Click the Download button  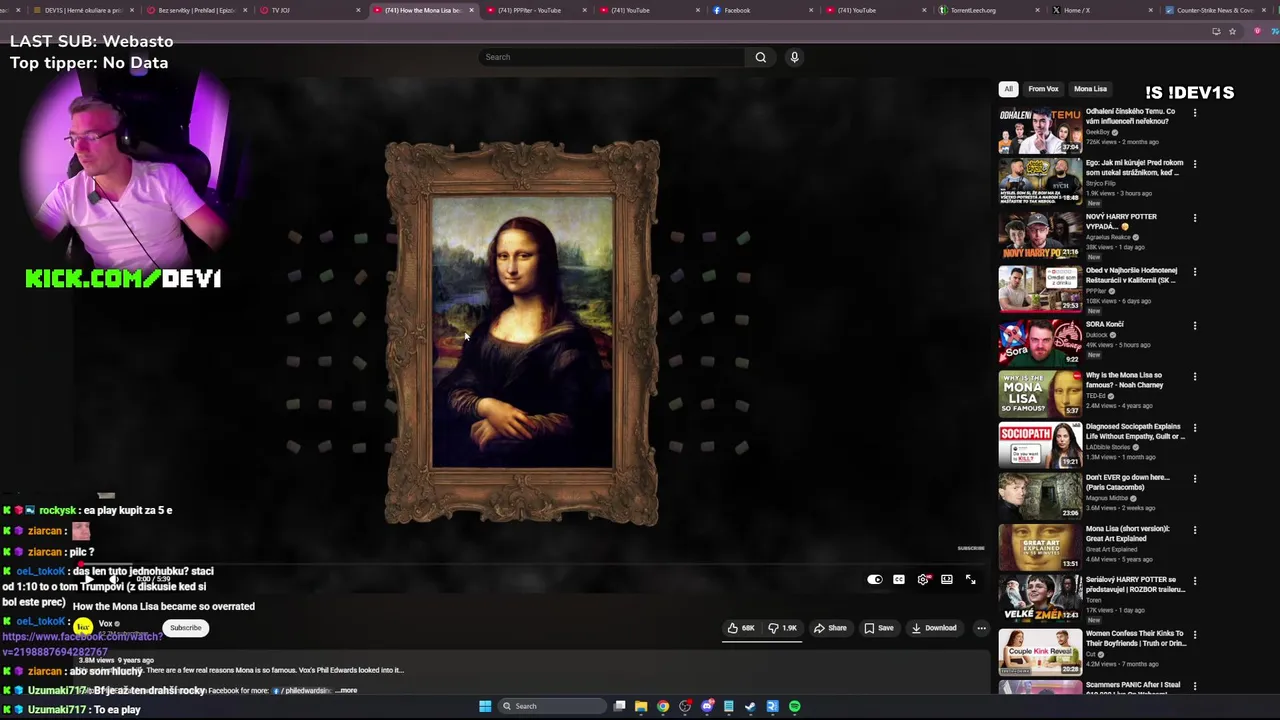coord(934,628)
